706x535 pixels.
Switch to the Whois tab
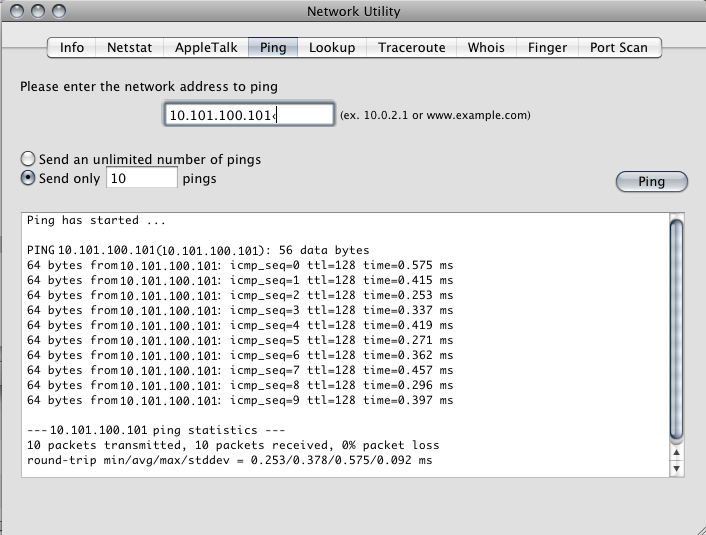pos(487,47)
